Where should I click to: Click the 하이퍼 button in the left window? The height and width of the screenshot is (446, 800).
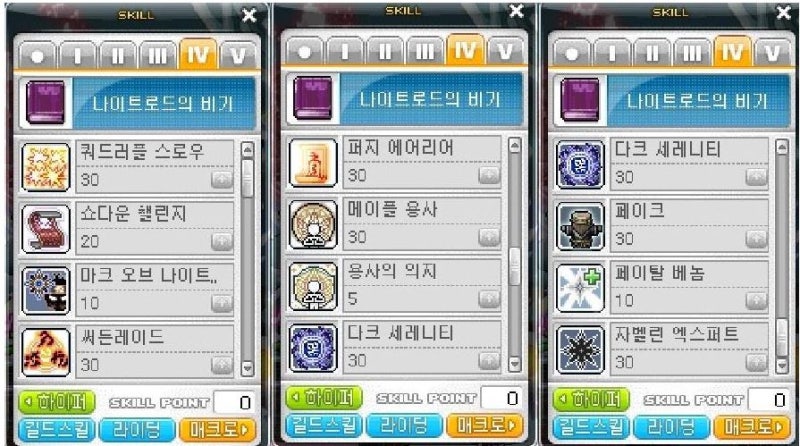57,403
